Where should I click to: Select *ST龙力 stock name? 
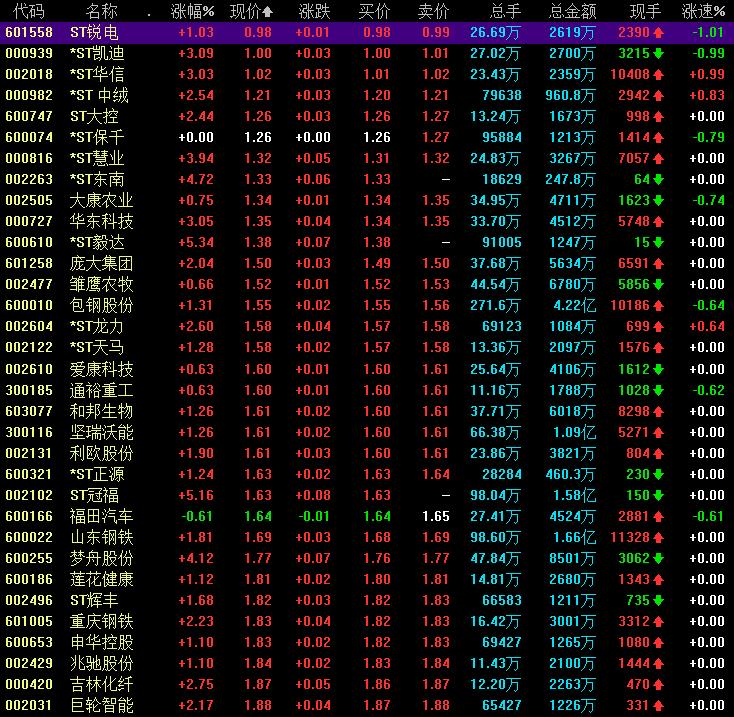coord(97,326)
